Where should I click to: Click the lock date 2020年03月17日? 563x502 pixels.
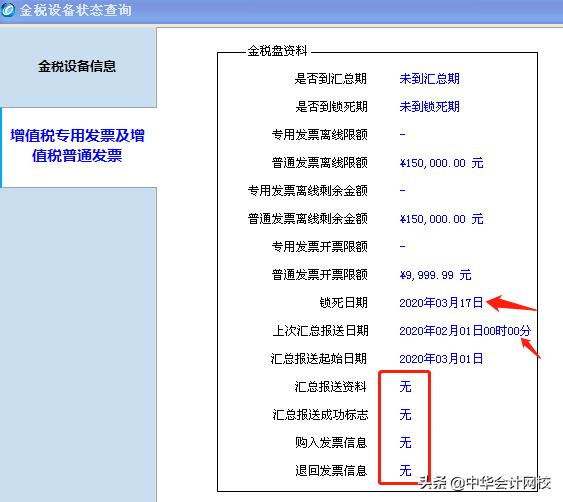coord(441,303)
